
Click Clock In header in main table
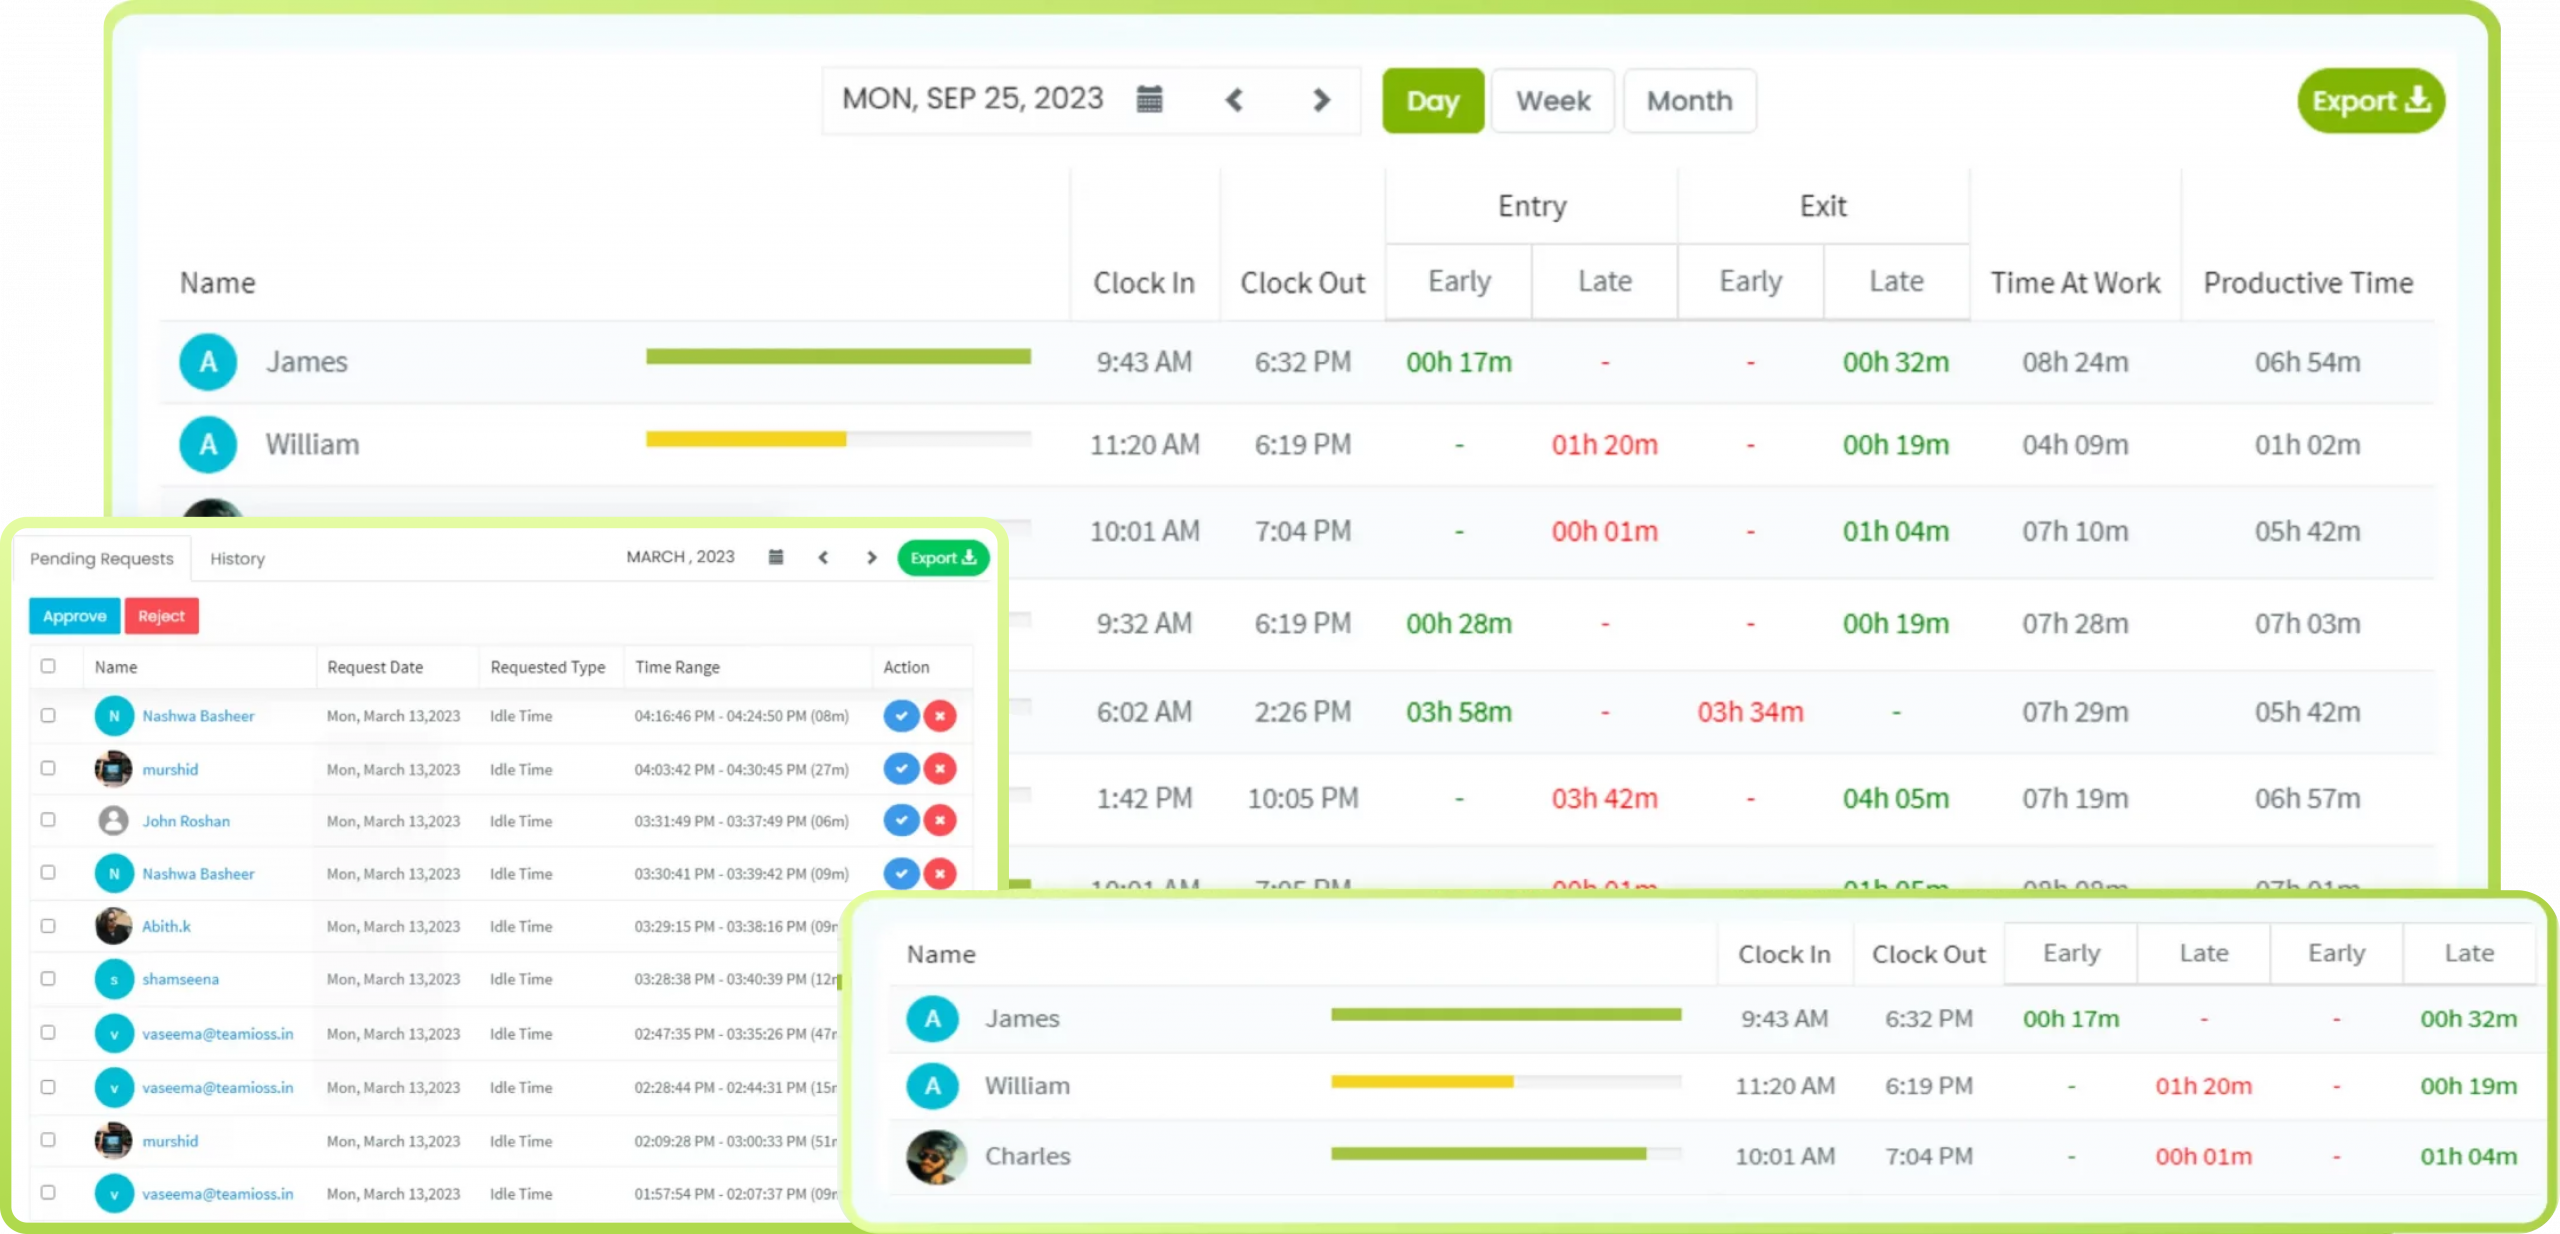click(x=1144, y=283)
